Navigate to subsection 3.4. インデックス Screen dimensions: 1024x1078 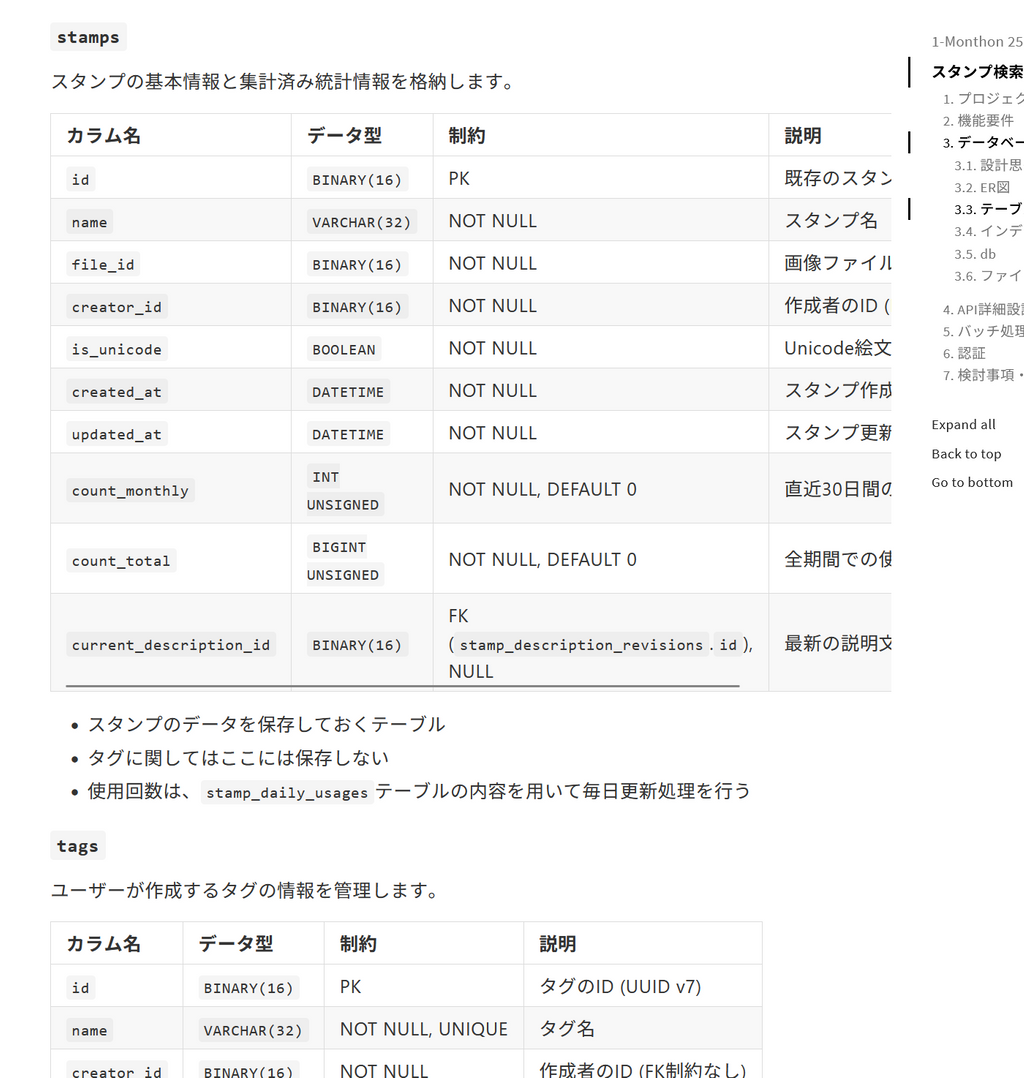tap(988, 231)
